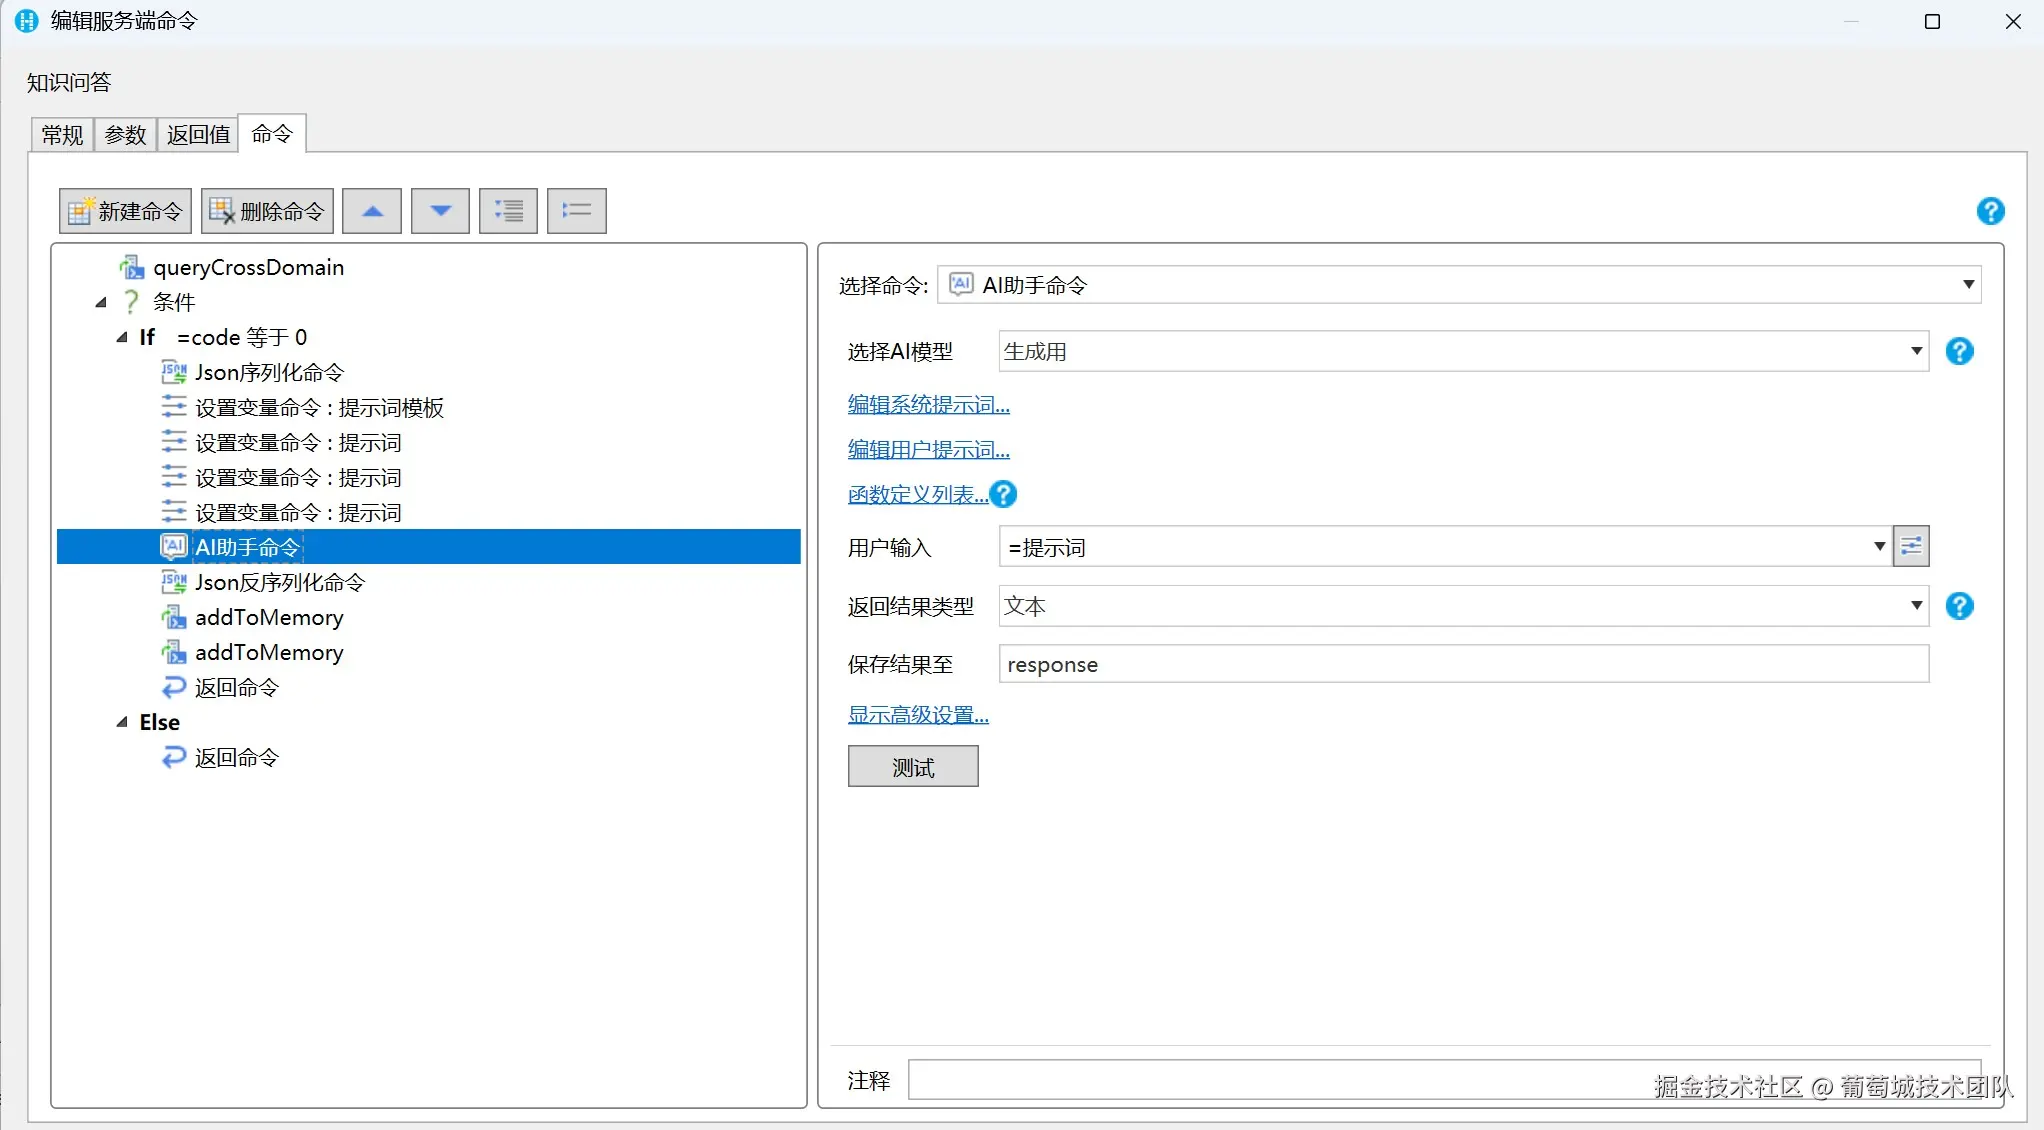
Task: Collapse the 条件 tree node
Action: (101, 302)
